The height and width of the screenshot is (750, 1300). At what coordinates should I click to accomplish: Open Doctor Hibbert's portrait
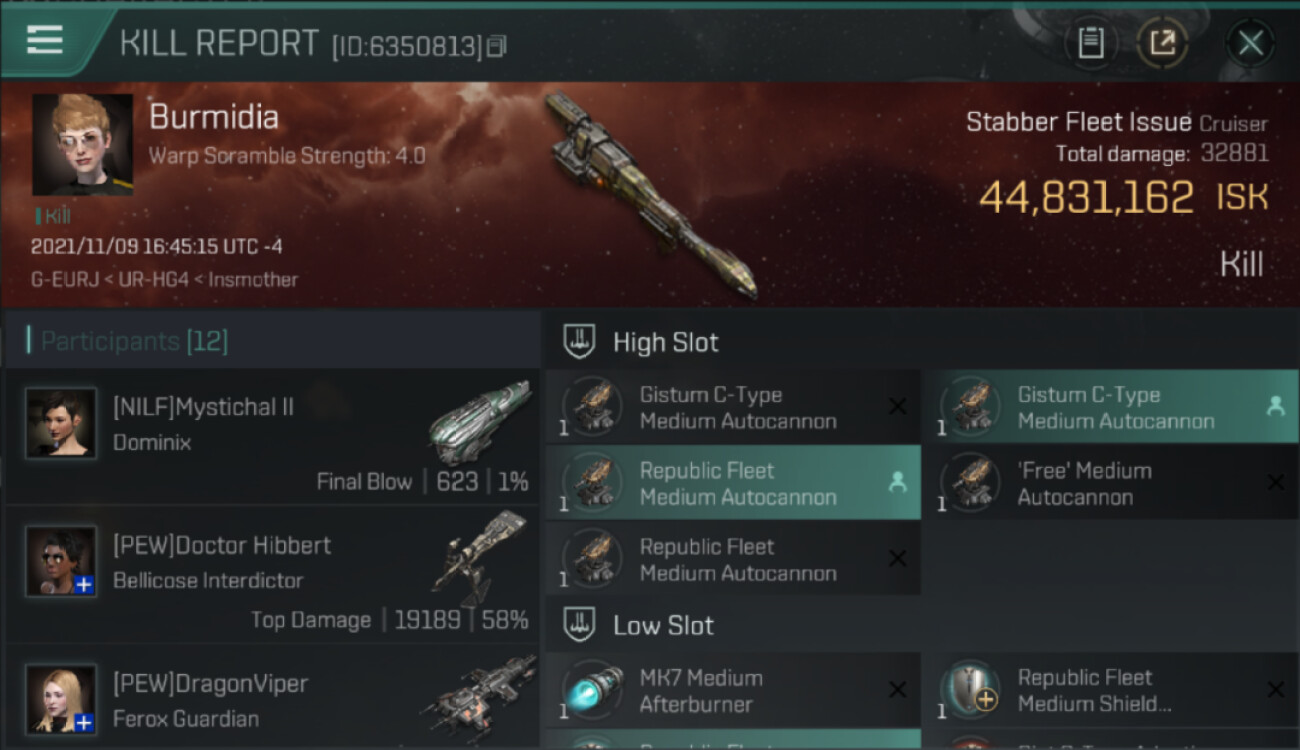coord(61,561)
